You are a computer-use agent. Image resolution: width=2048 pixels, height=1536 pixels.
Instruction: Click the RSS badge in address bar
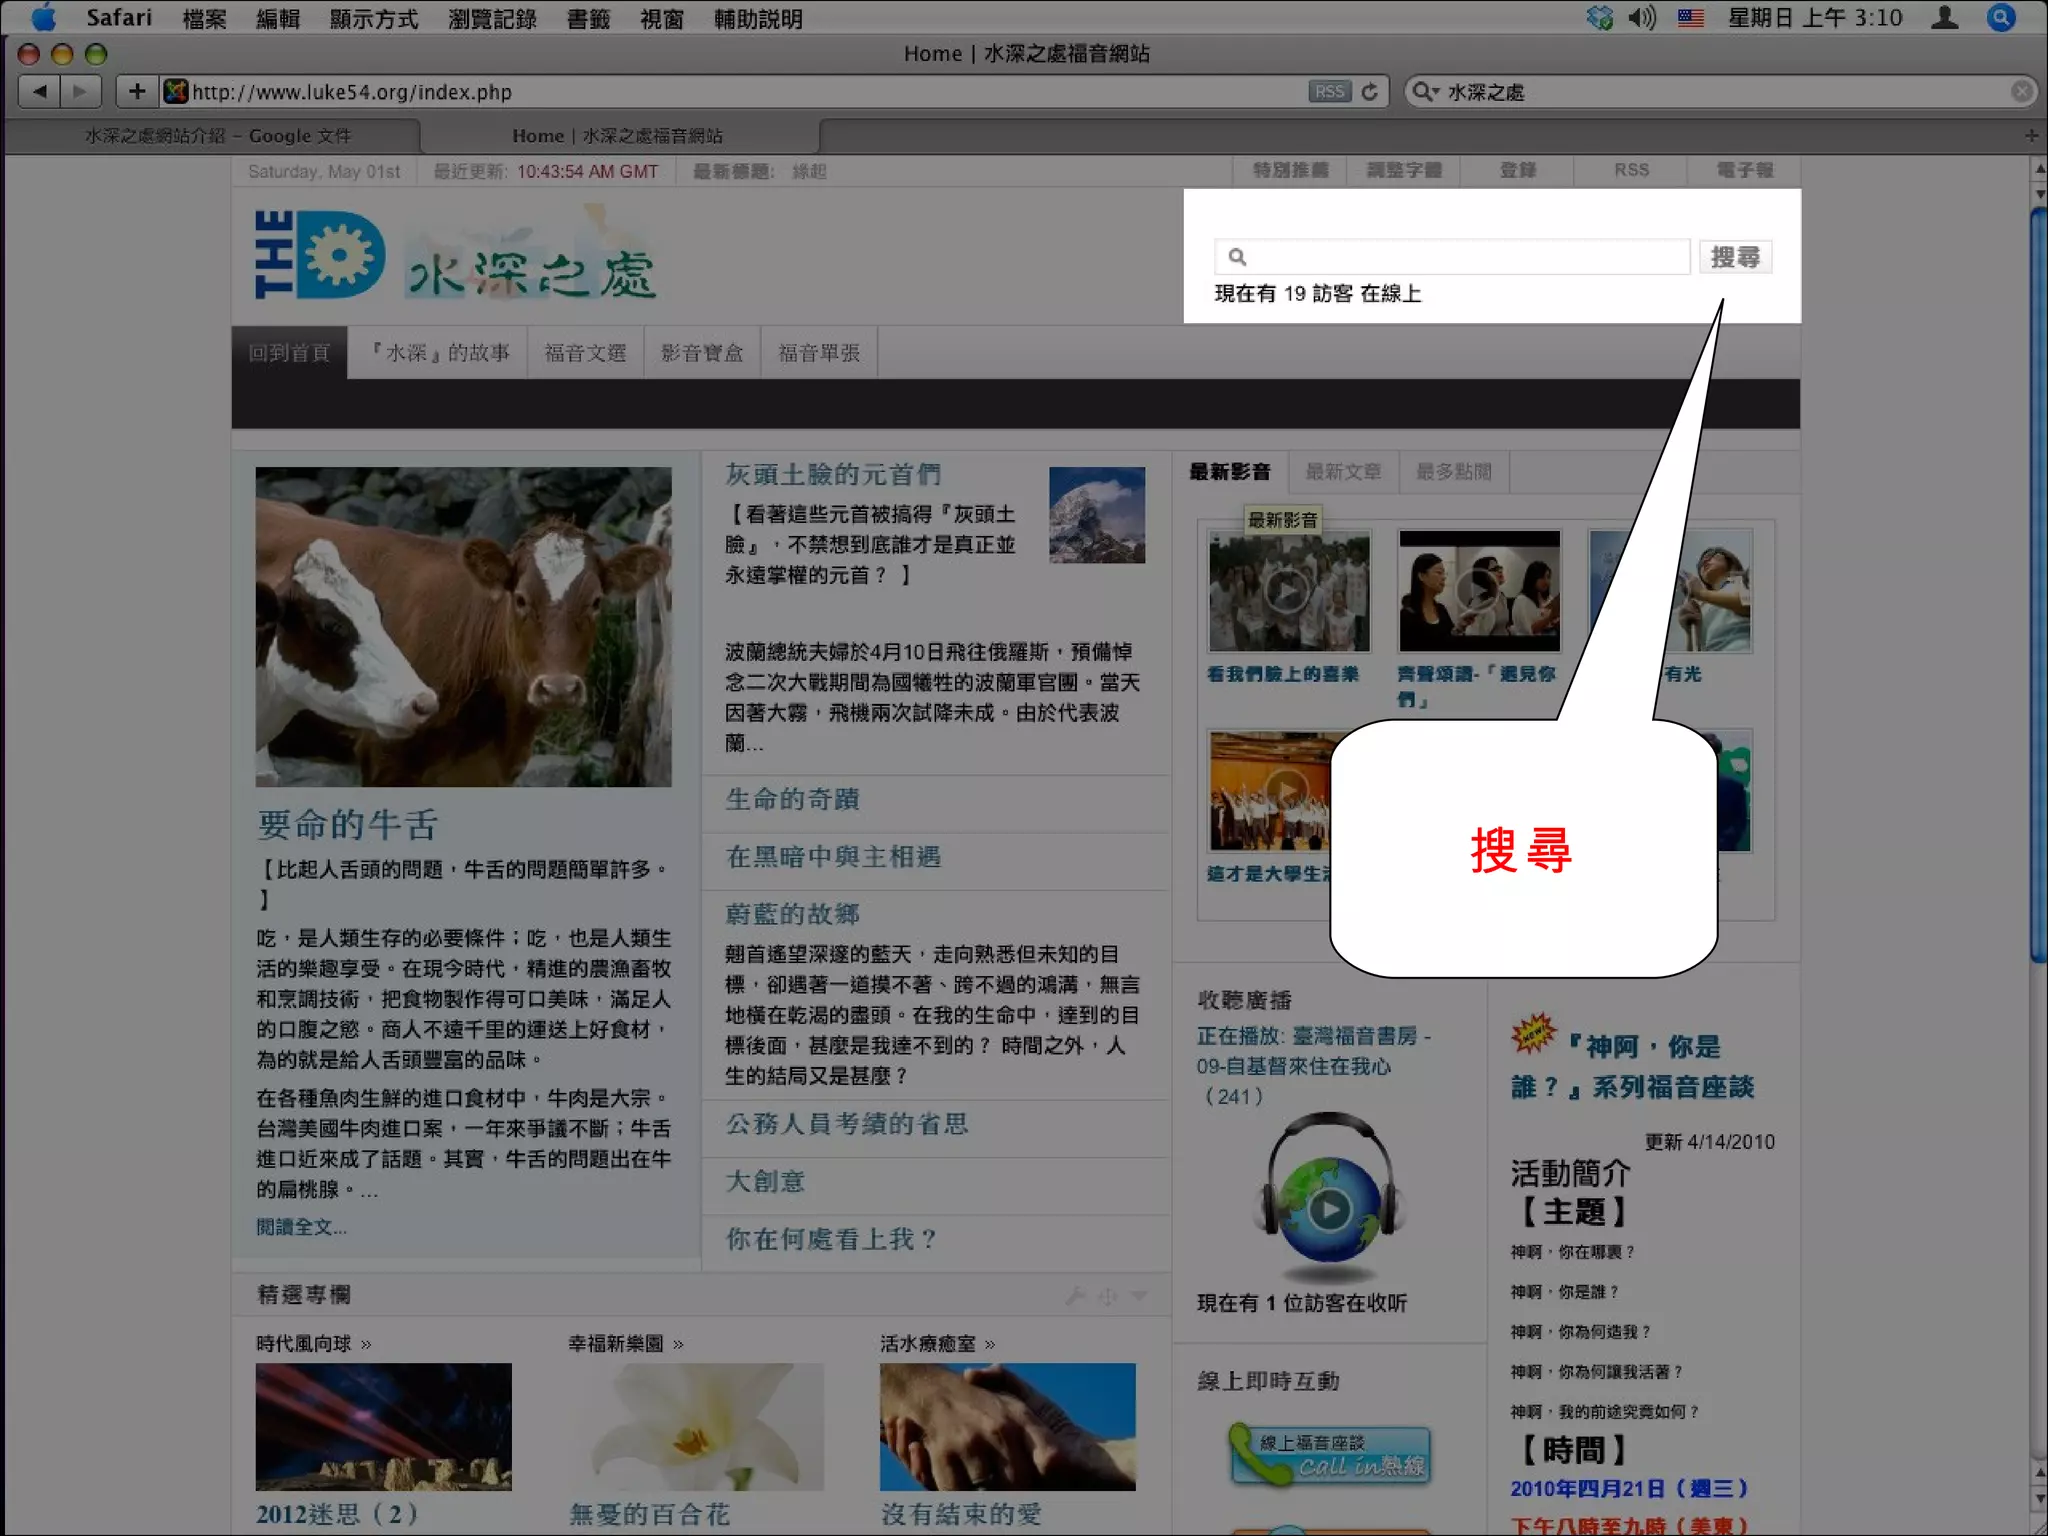click(x=1329, y=92)
